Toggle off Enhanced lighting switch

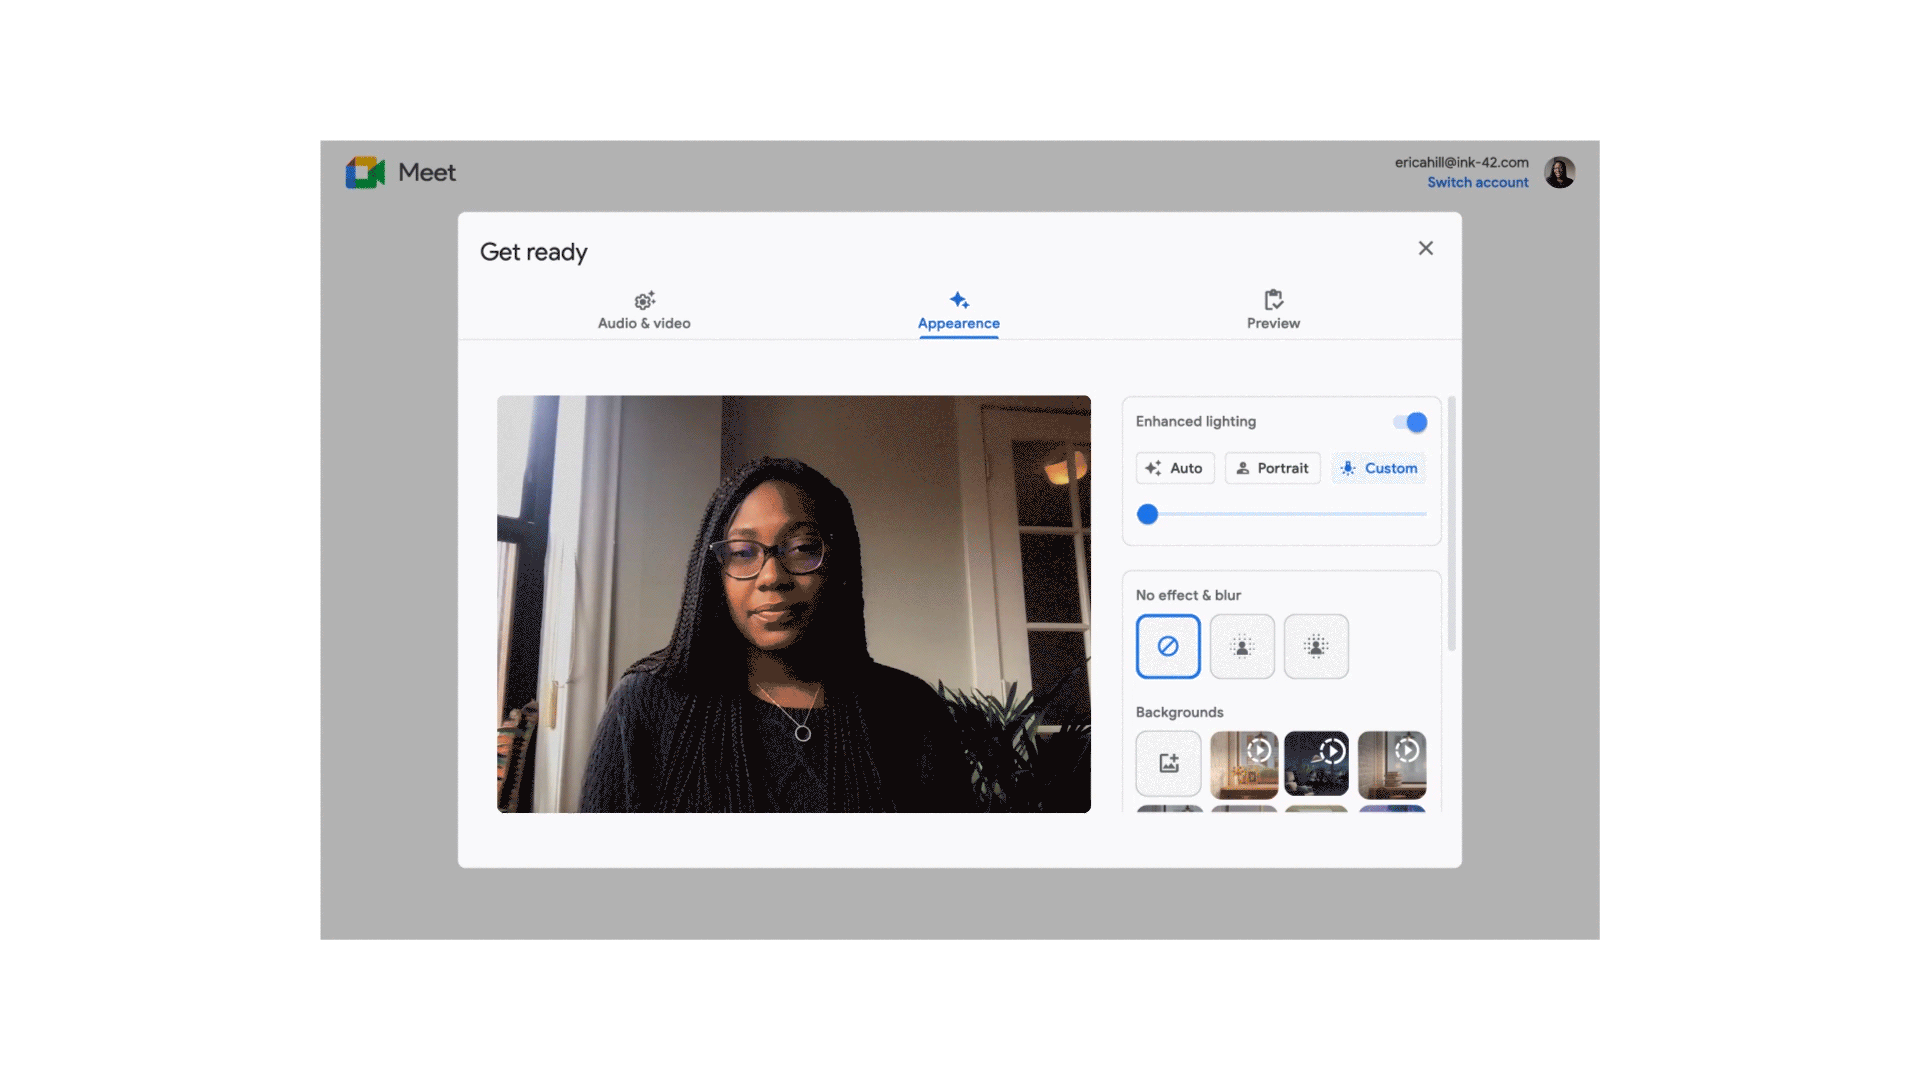click(x=1410, y=422)
